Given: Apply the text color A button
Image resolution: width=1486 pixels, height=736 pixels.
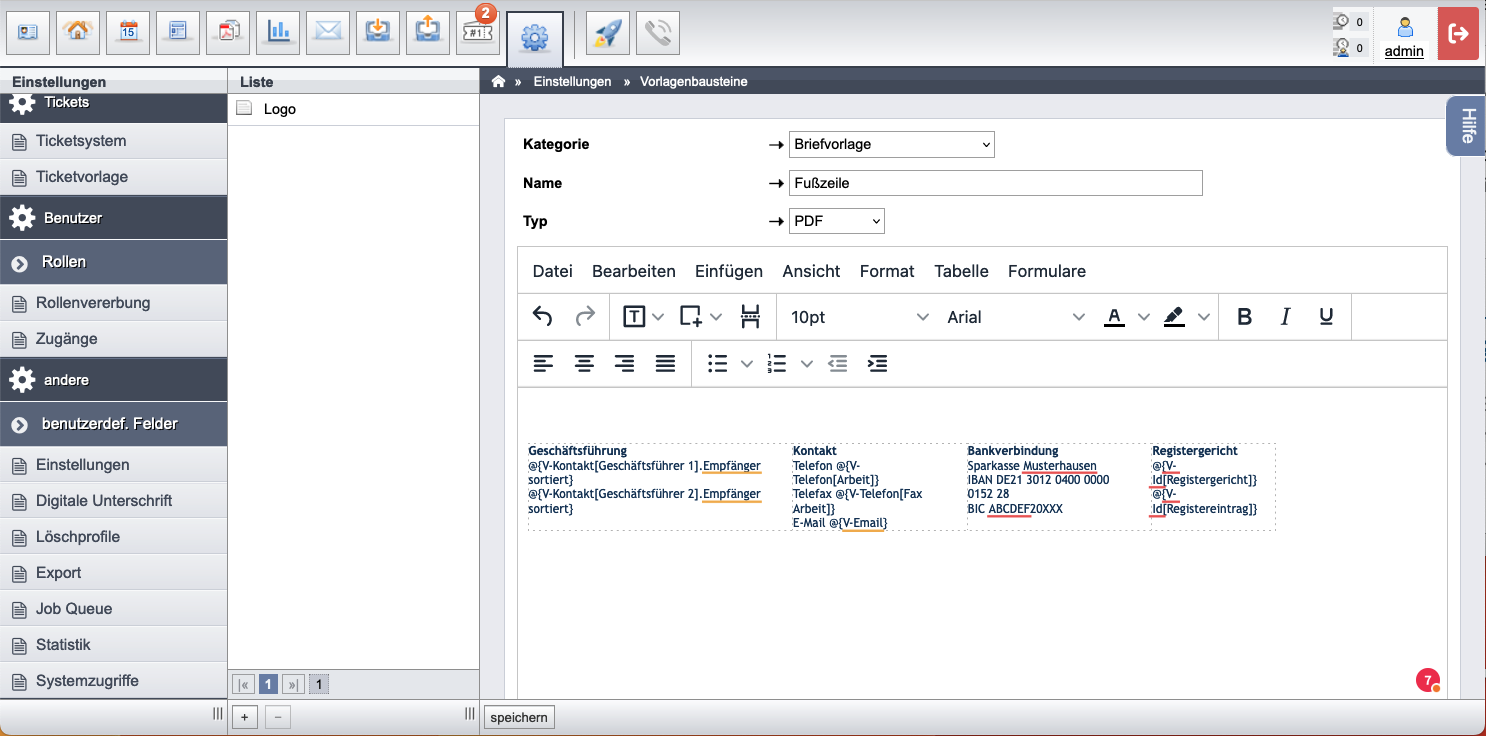Looking at the screenshot, I should click(1114, 317).
